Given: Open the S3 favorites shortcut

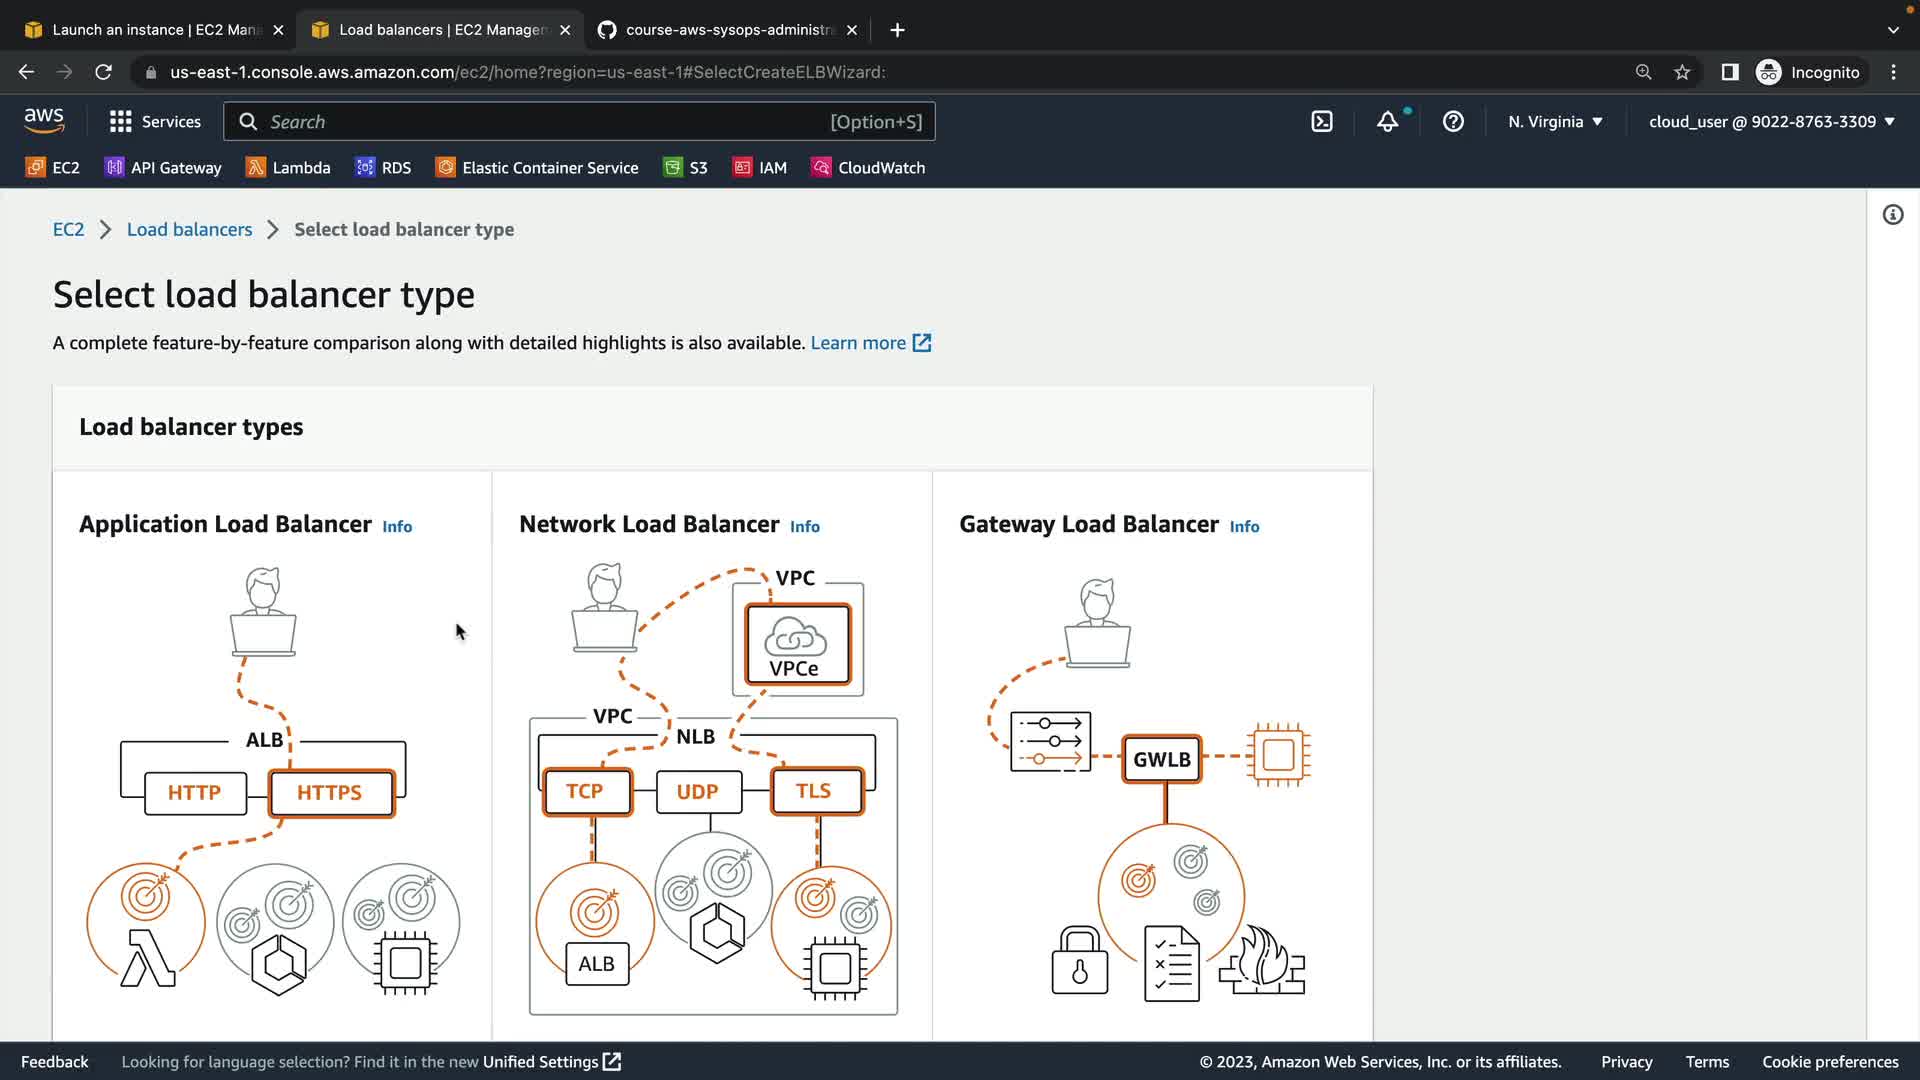Looking at the screenshot, I should coord(686,168).
